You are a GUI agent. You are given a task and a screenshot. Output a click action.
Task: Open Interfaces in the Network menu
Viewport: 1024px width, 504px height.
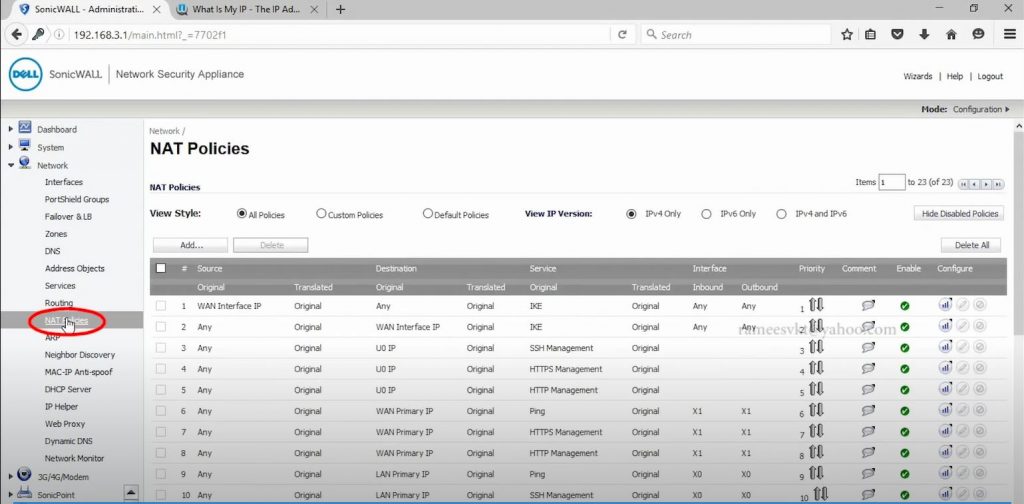click(64, 182)
